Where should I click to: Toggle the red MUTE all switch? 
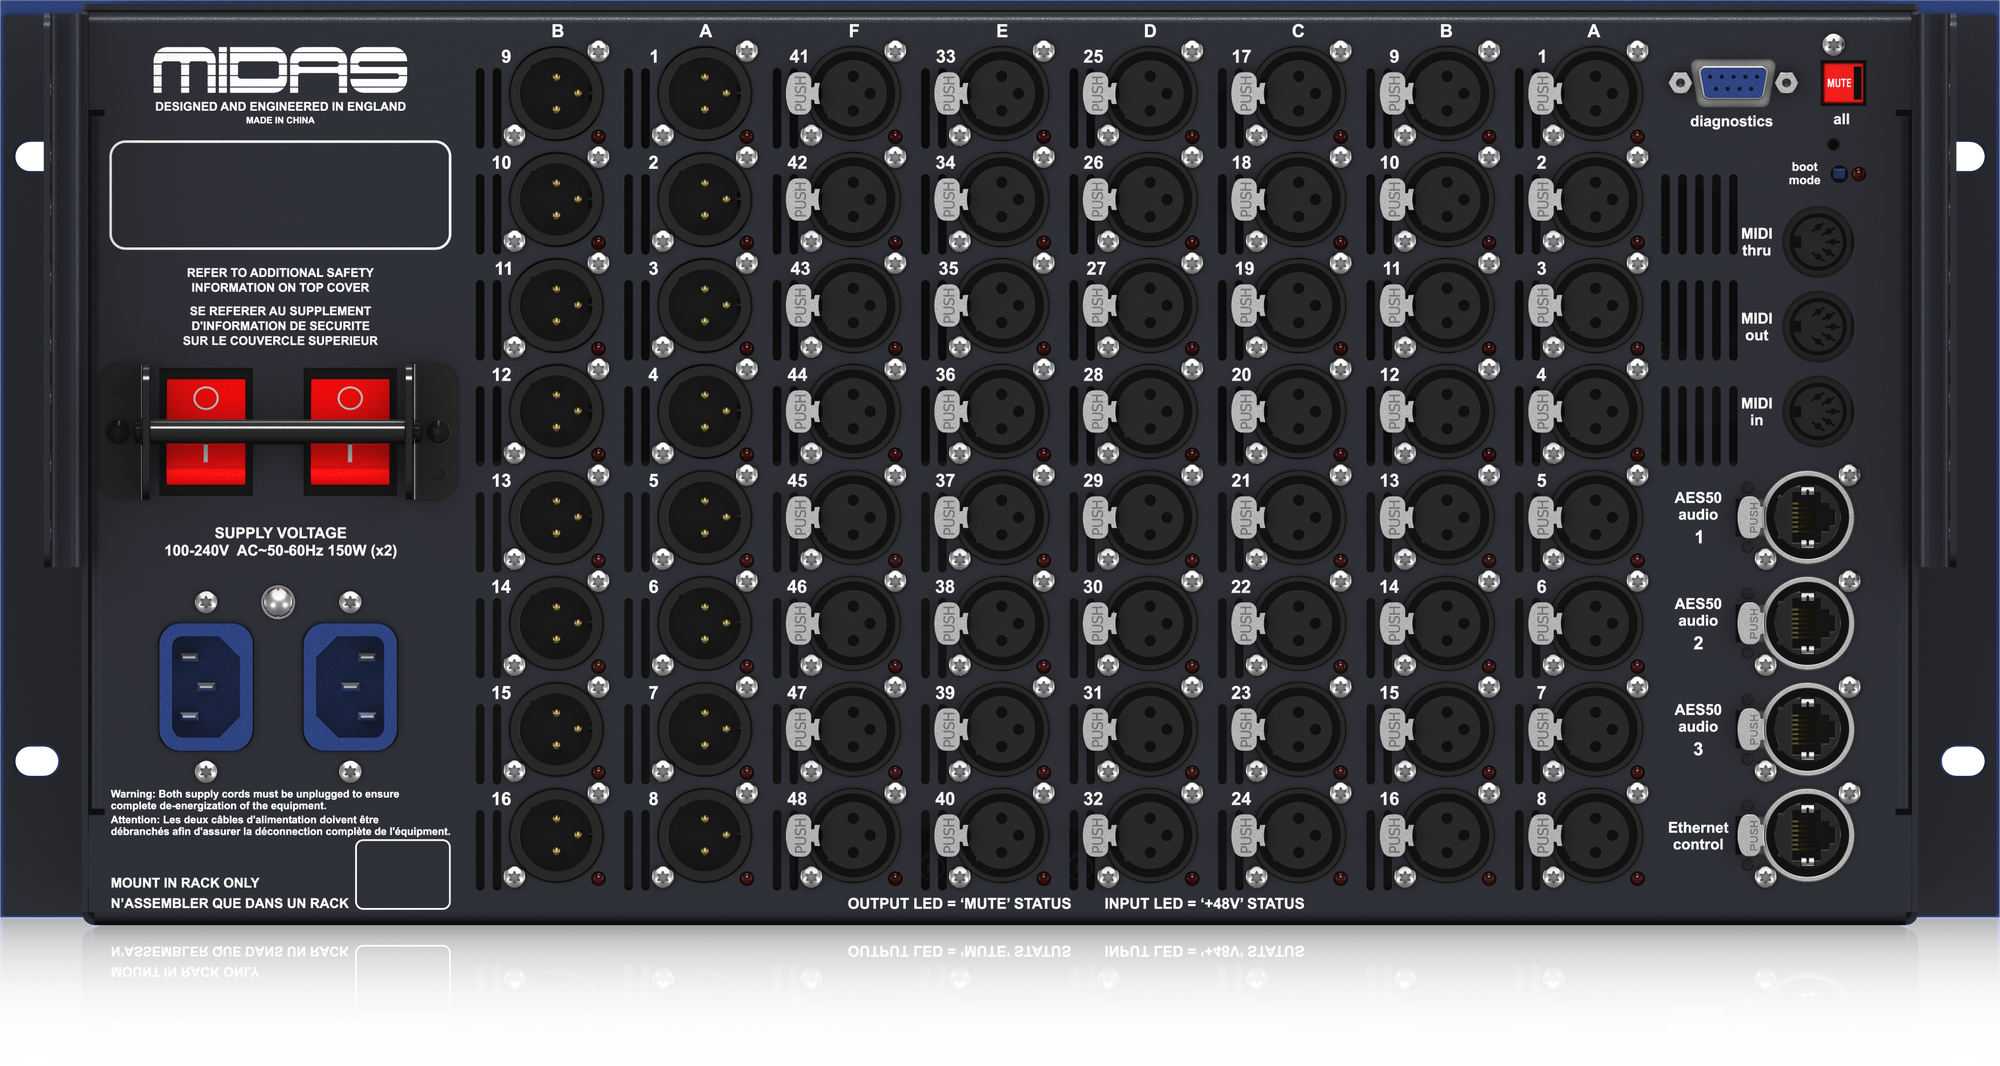(x=1842, y=83)
